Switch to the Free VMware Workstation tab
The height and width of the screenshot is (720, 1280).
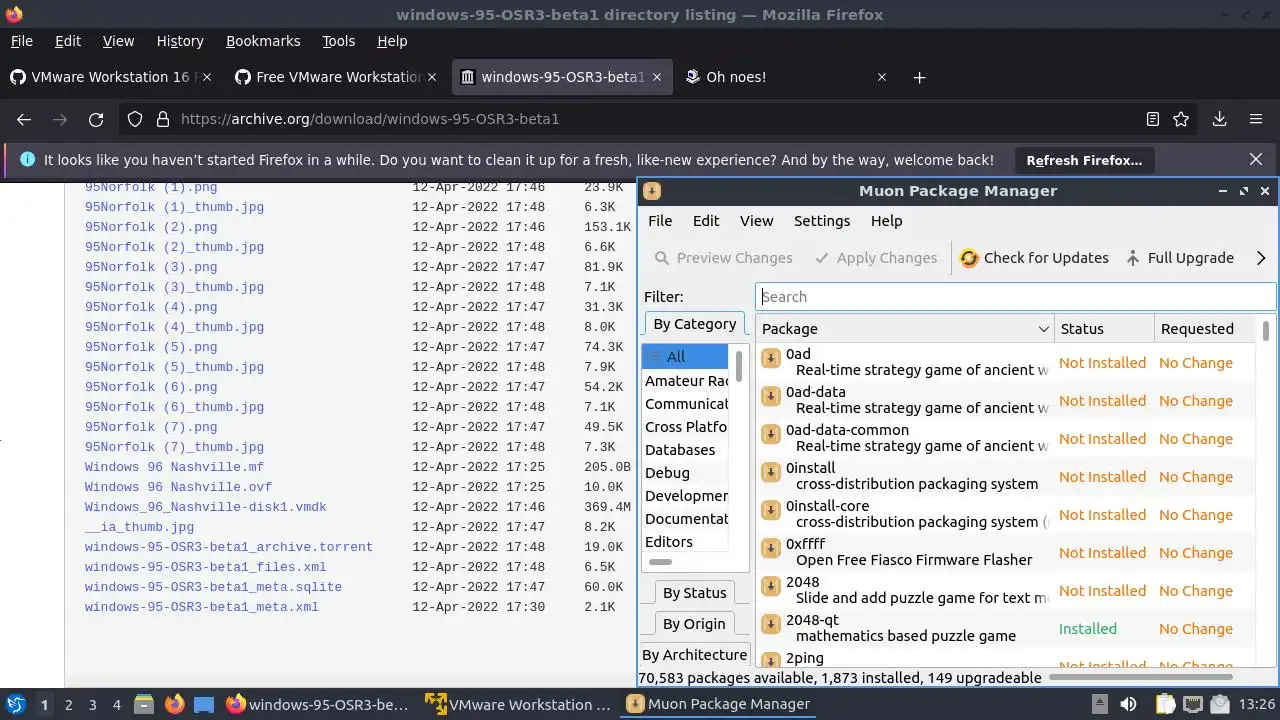click(x=337, y=77)
